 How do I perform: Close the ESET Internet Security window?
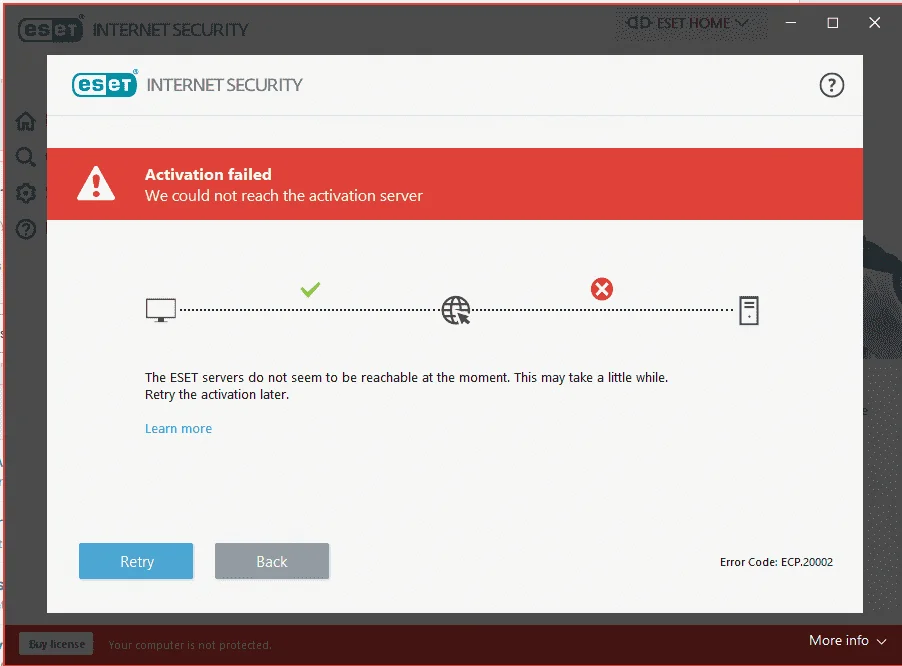[x=874, y=23]
